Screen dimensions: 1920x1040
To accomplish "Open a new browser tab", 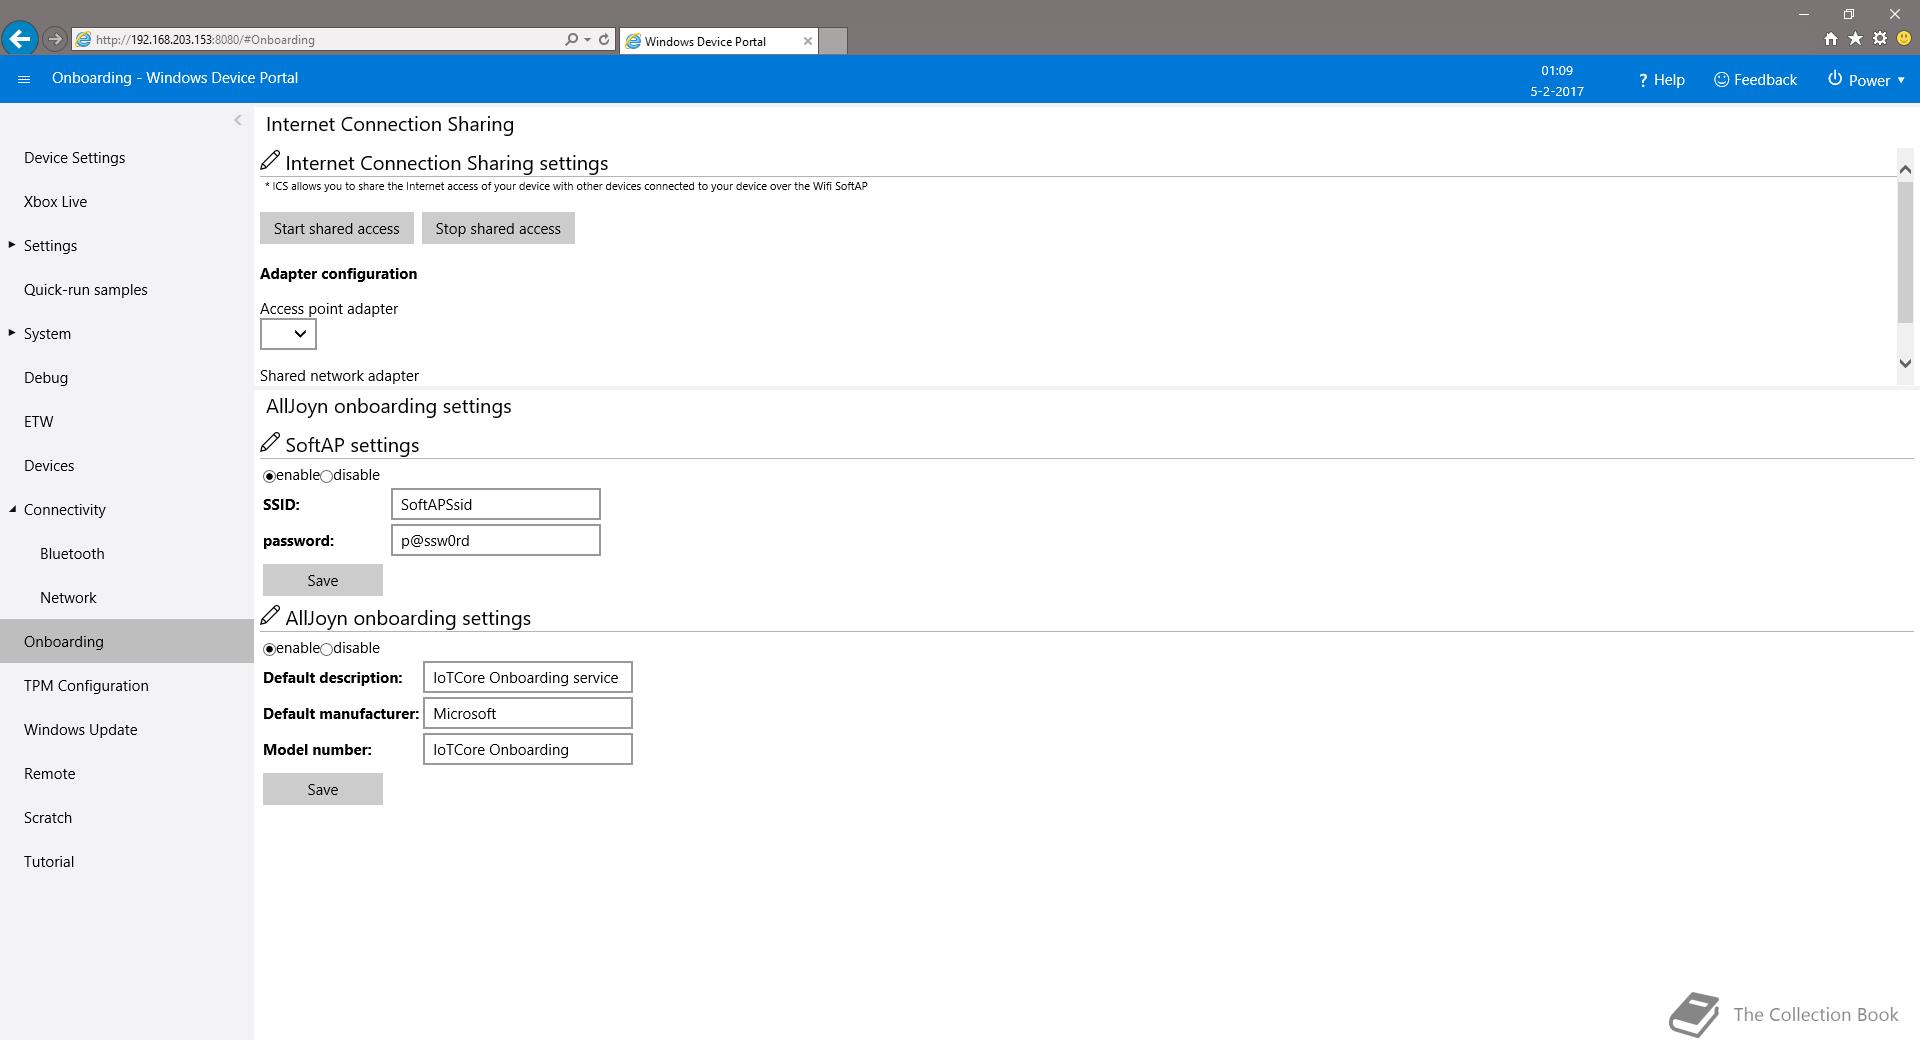I will (833, 41).
